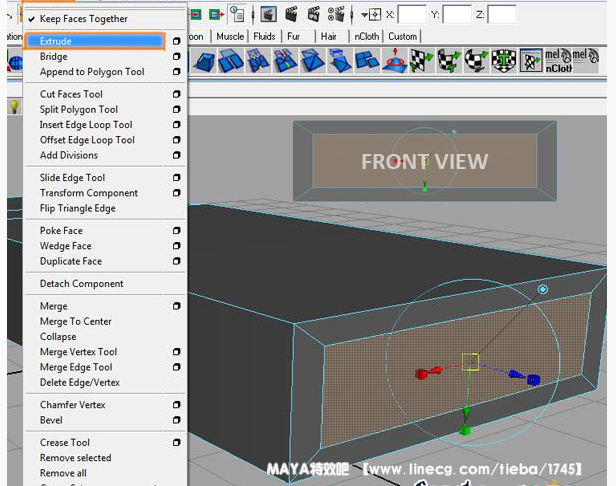Click the lightbulb icon in viewport panel
Viewport: 616px width, 486px height.
(x=15, y=106)
